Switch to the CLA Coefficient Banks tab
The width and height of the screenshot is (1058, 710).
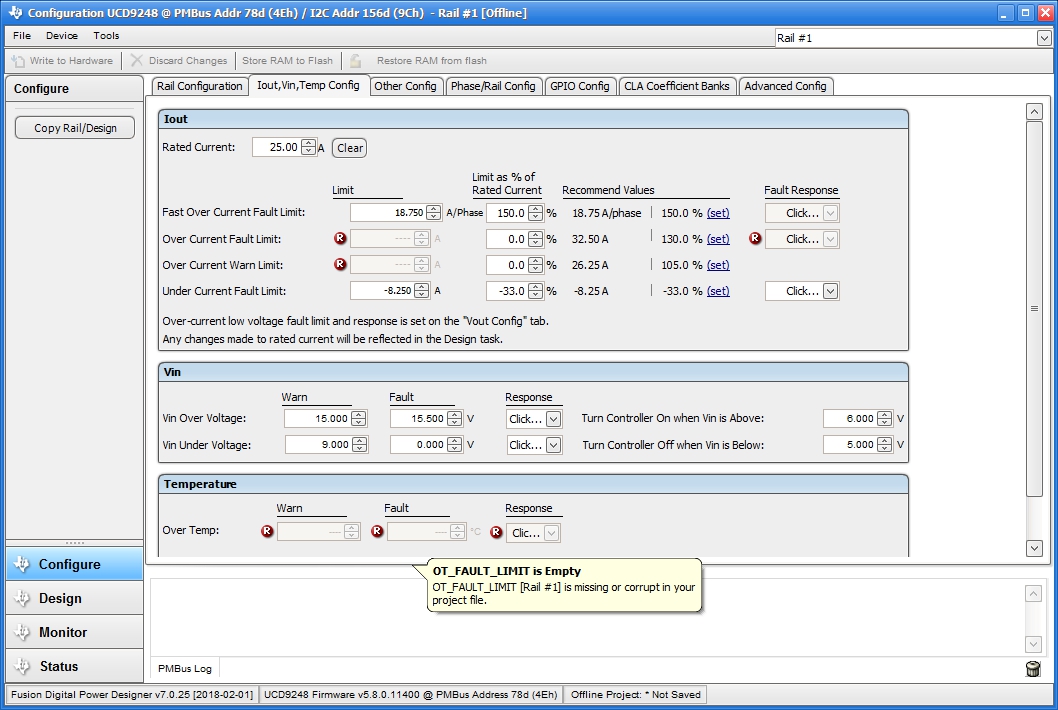tap(677, 86)
